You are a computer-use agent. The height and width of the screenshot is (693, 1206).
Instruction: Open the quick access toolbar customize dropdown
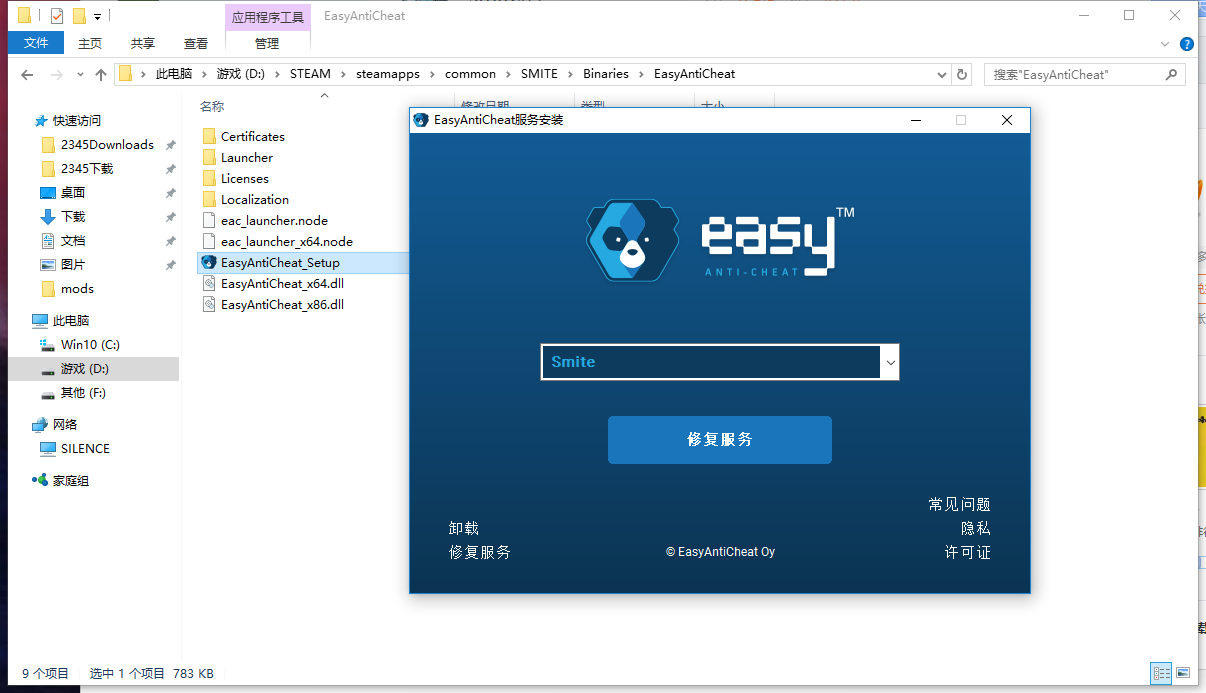97,16
